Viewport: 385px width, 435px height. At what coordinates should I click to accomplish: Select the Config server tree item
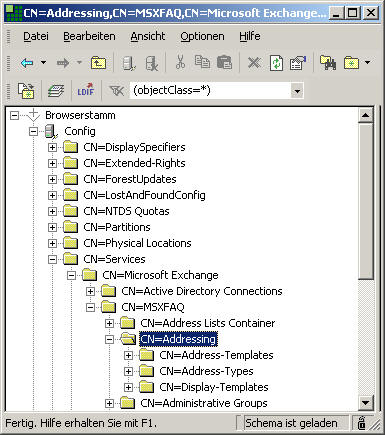click(x=80, y=131)
